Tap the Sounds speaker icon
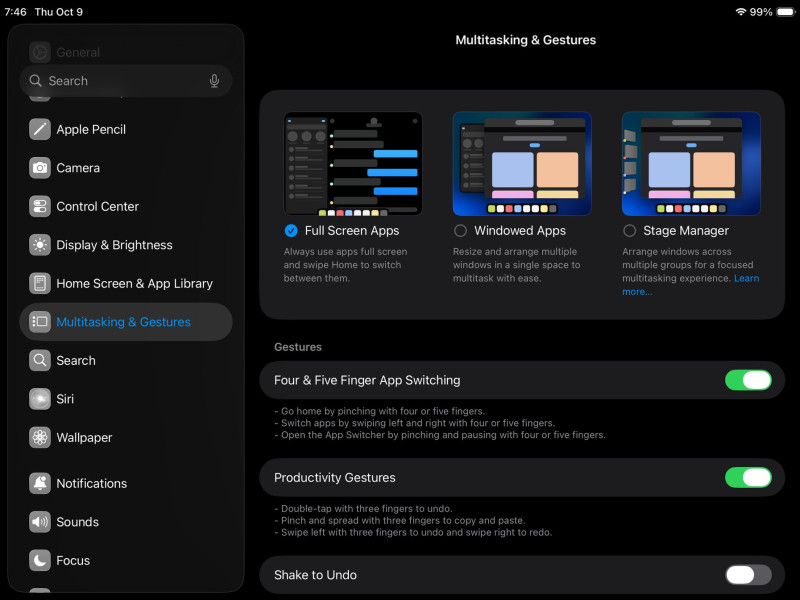Viewport: 800px width, 600px height. pos(40,522)
